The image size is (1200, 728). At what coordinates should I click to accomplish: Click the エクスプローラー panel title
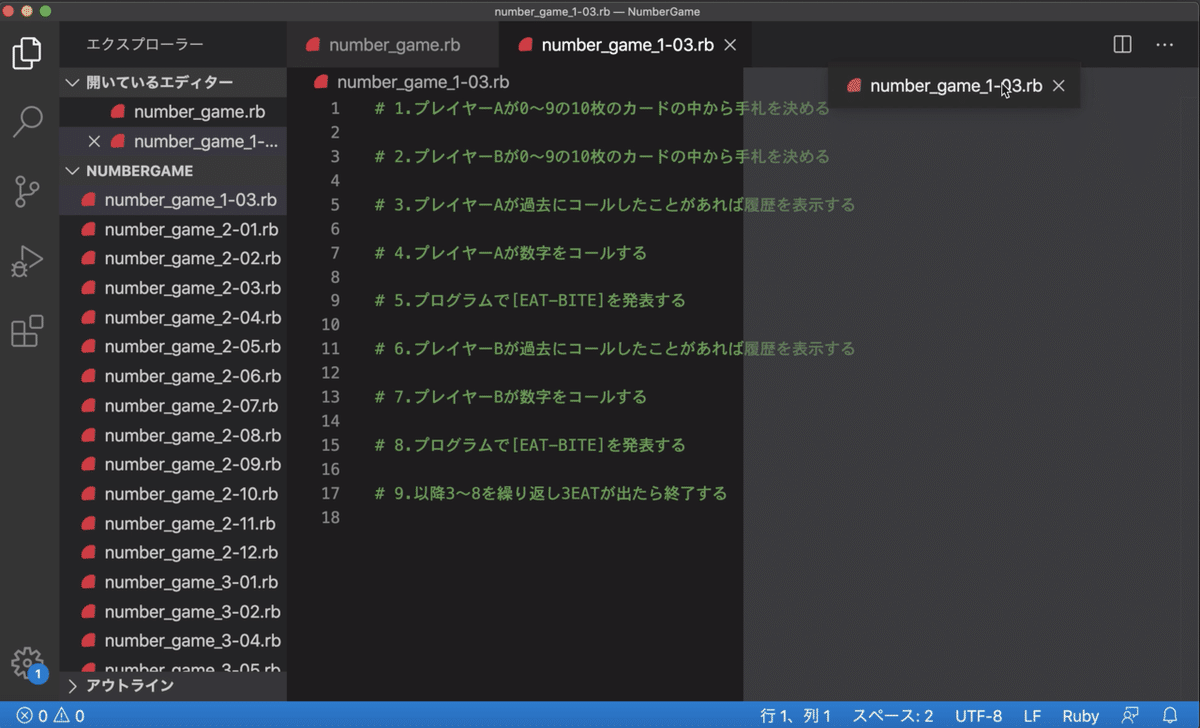tap(145, 45)
